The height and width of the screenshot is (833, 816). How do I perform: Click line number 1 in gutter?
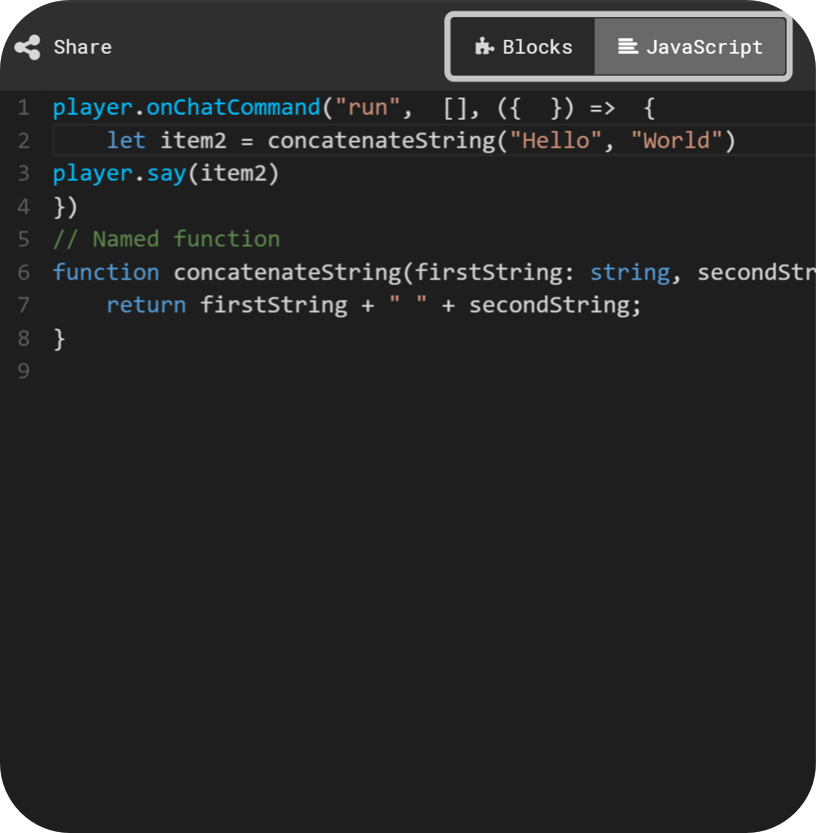tap(23, 108)
